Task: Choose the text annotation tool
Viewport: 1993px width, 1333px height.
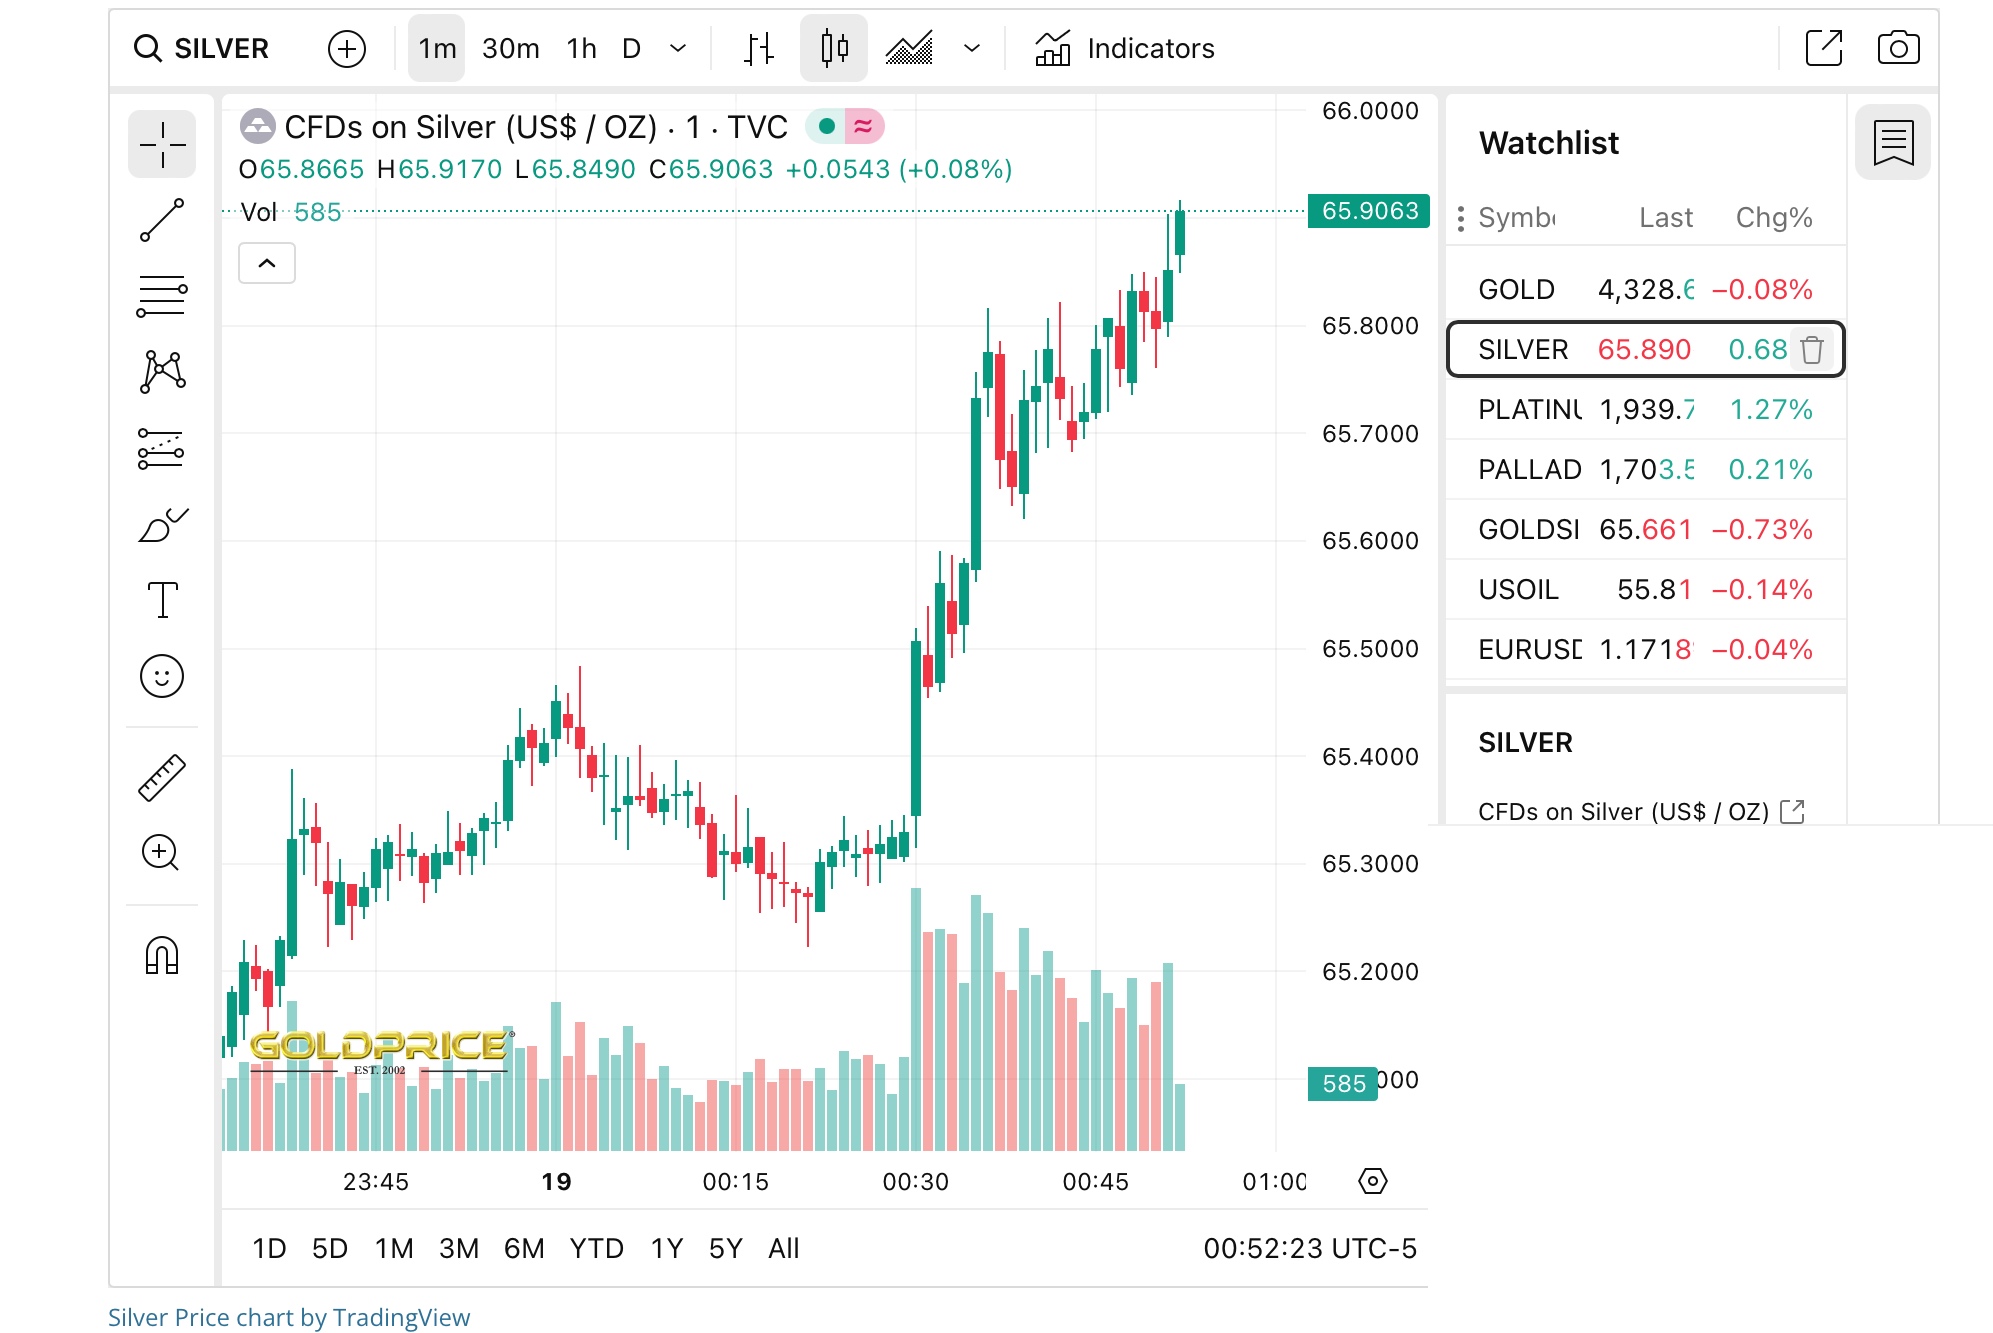Action: pos(162,600)
